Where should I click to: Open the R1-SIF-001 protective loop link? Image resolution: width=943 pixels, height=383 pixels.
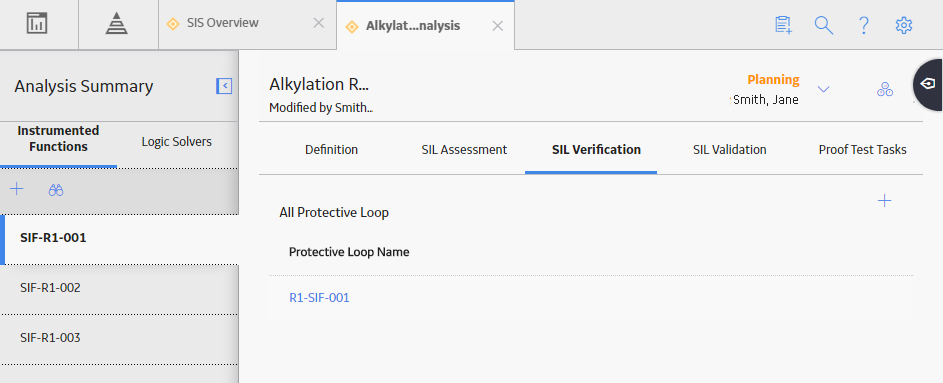pyautogui.click(x=319, y=298)
